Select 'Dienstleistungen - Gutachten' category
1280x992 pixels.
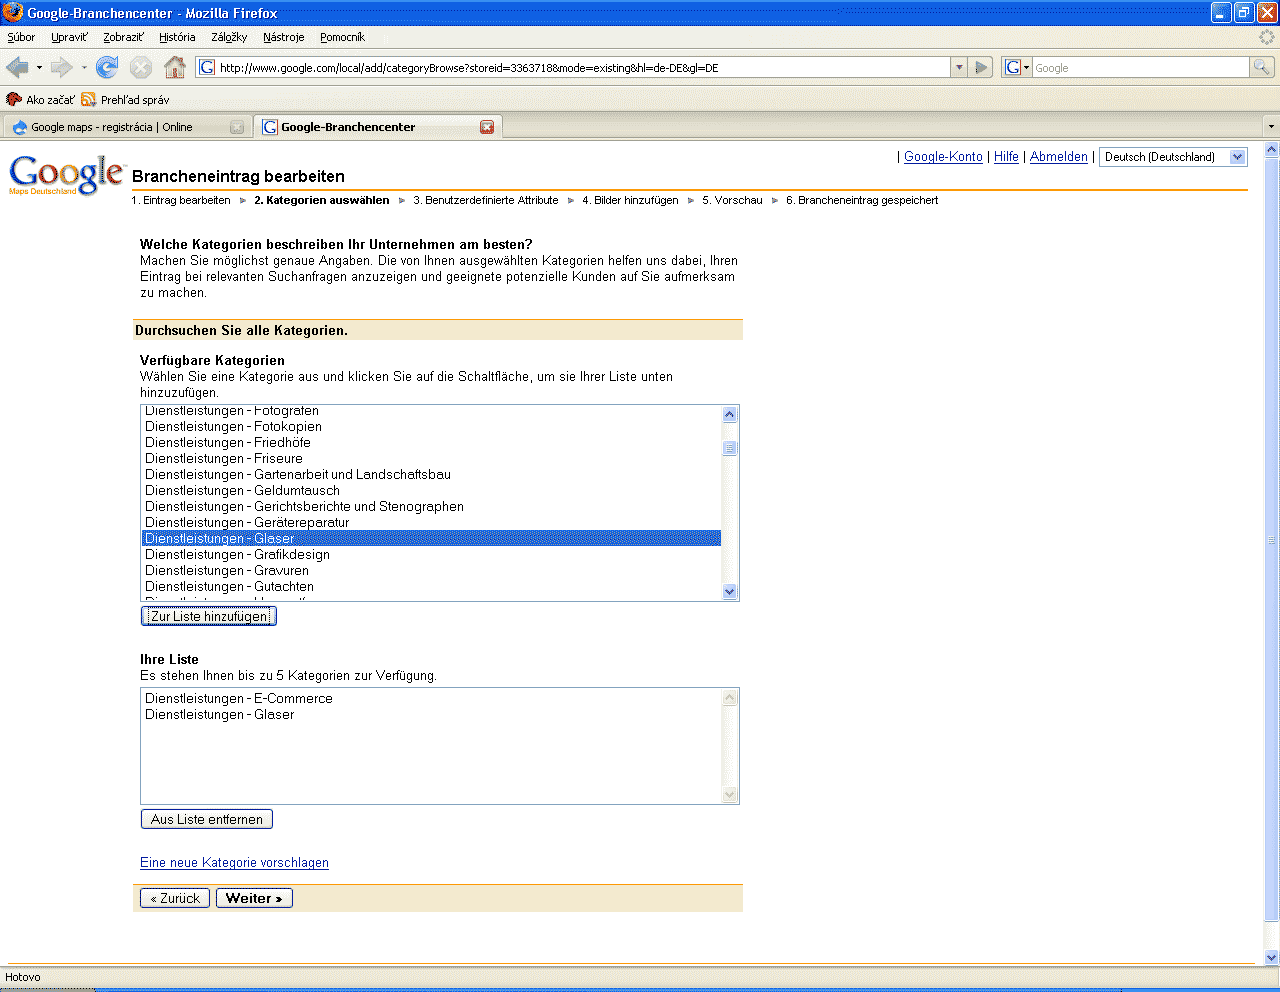point(431,586)
